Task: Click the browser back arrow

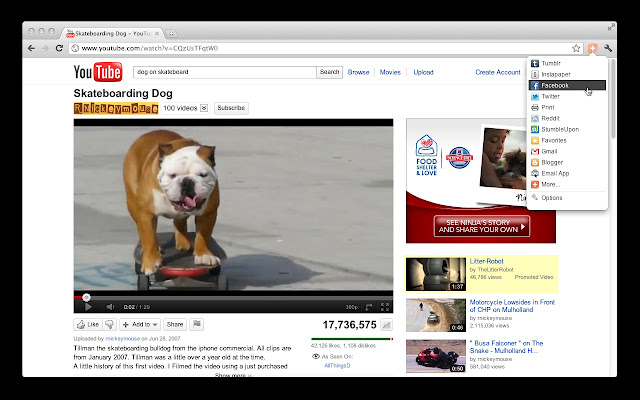Action: coord(31,48)
